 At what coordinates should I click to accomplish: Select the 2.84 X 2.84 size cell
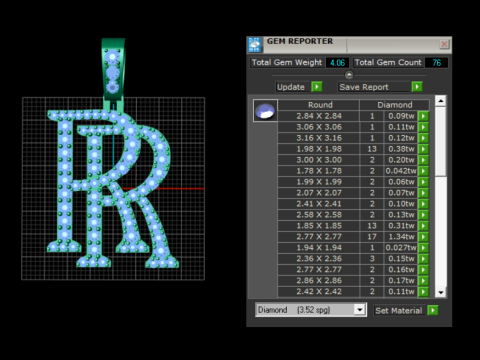[319, 116]
